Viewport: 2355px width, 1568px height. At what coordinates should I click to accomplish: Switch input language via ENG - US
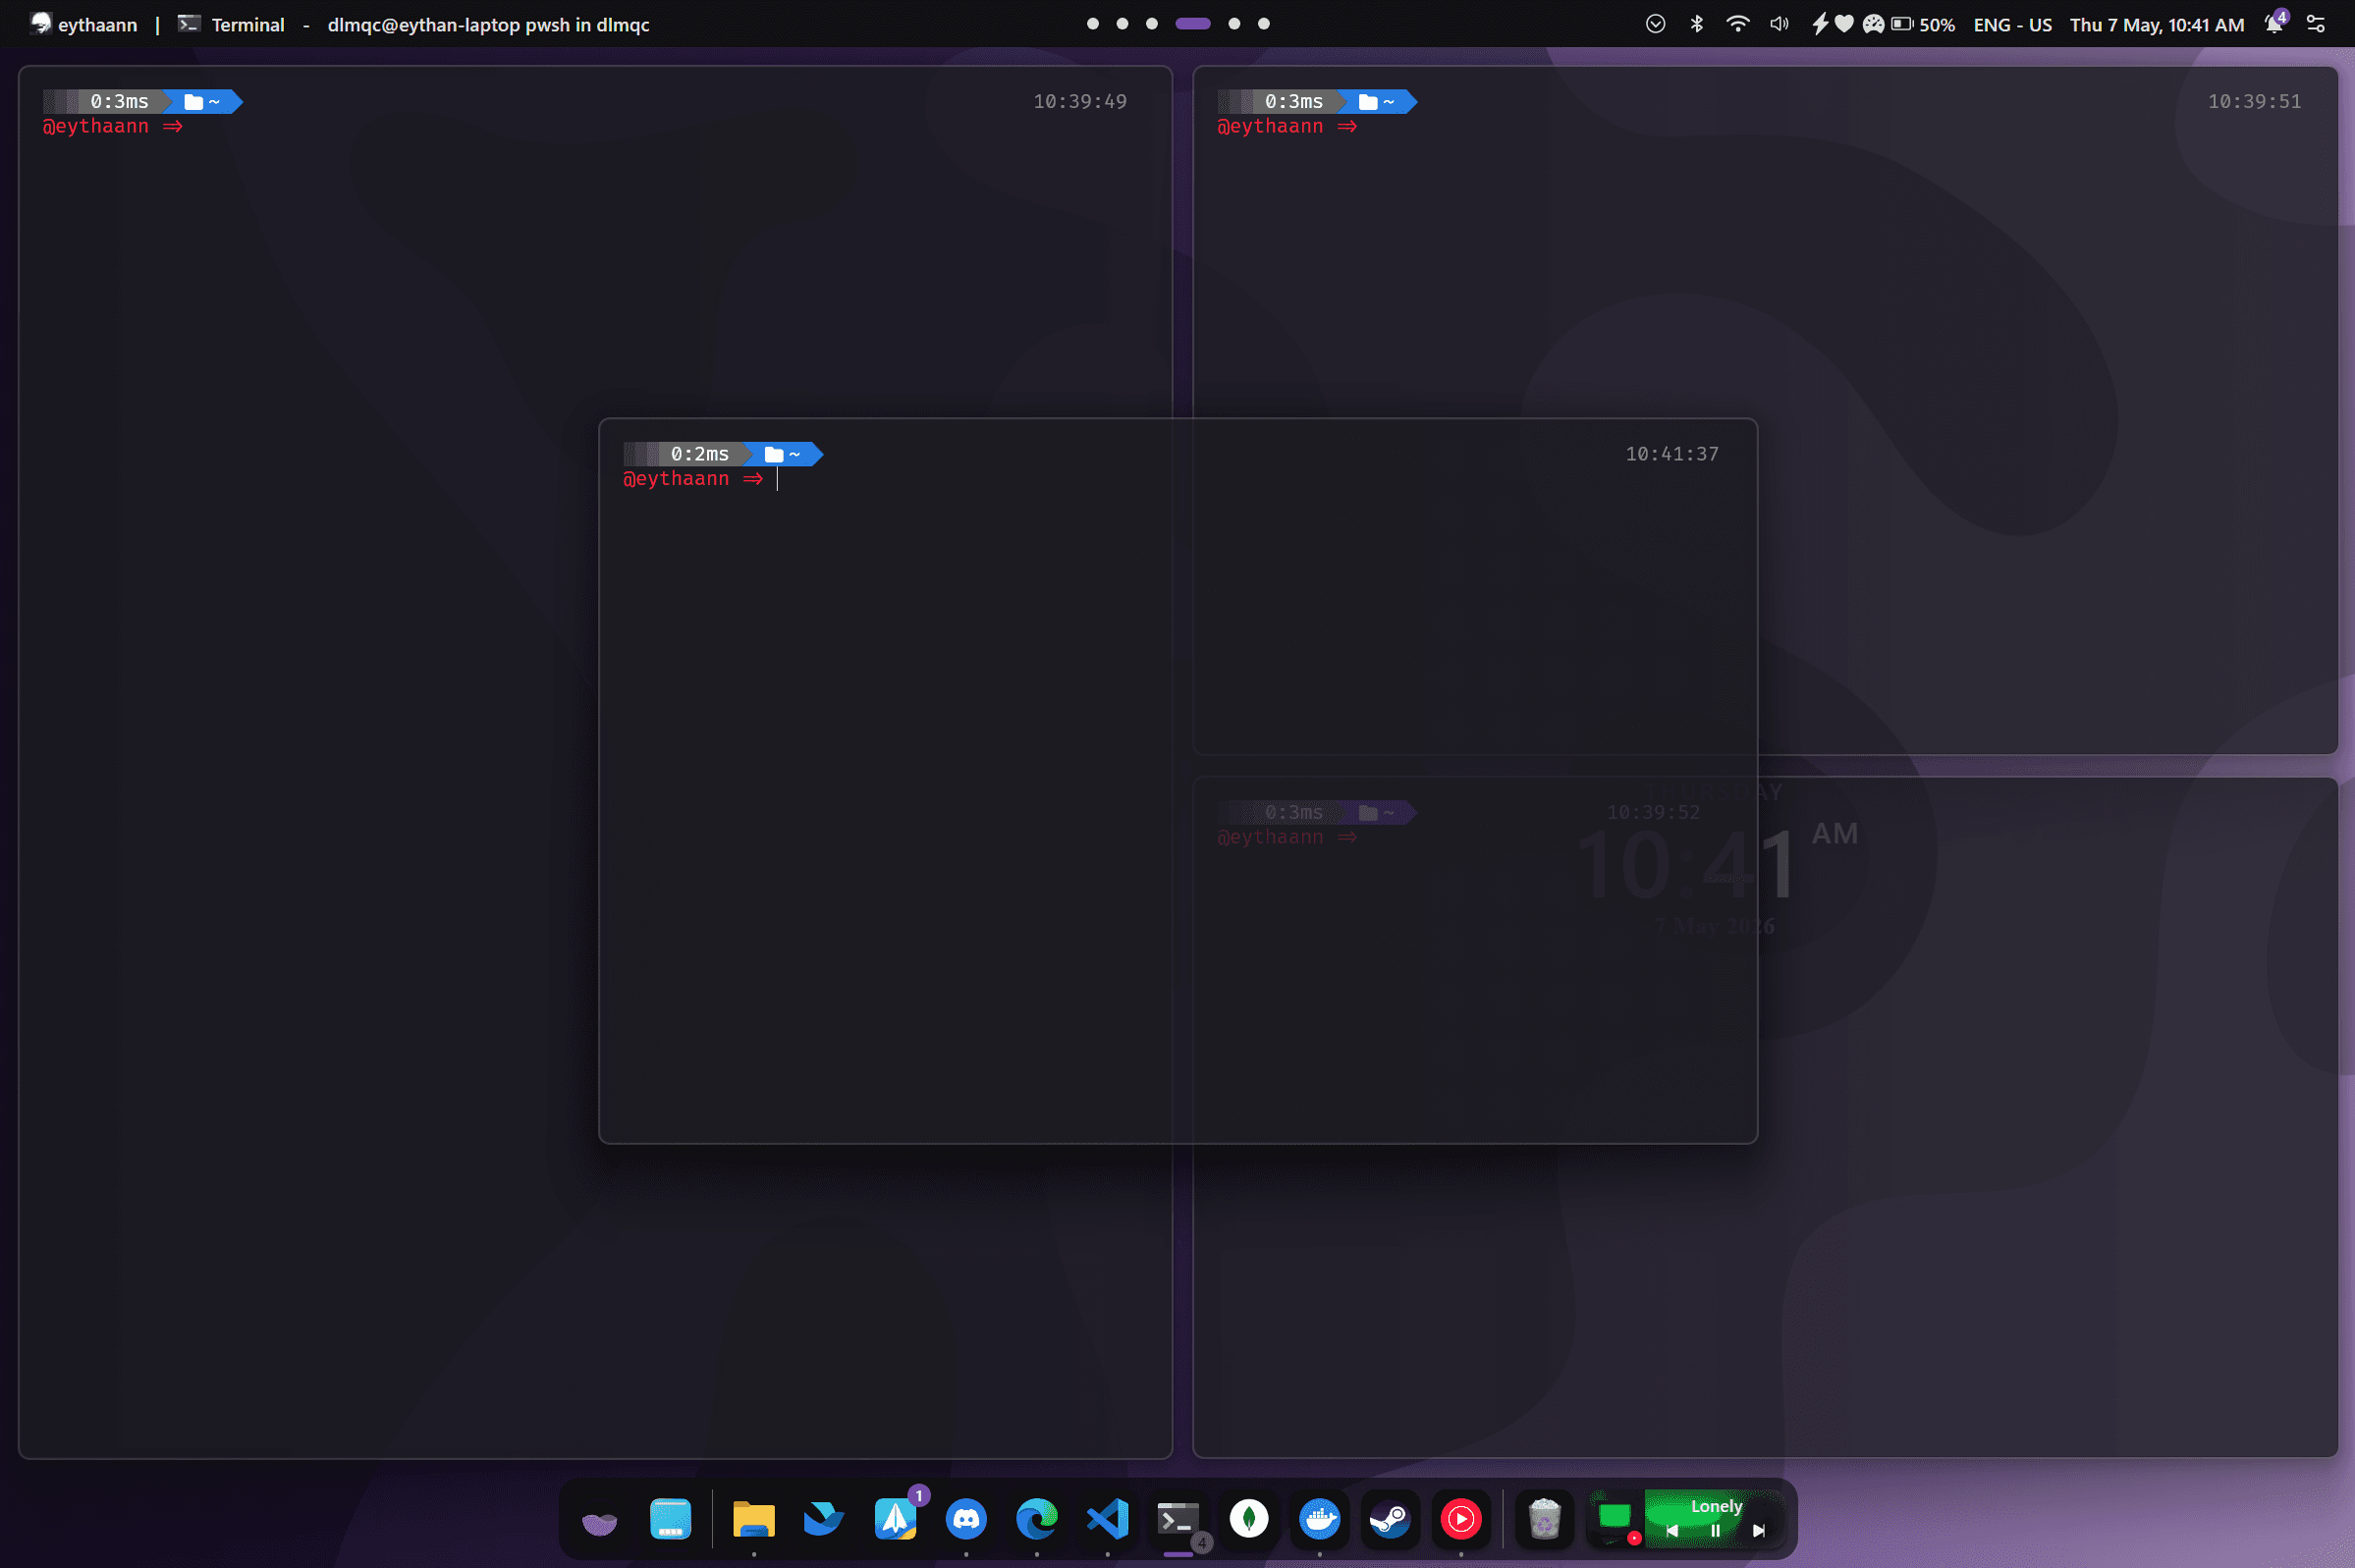2012,24
